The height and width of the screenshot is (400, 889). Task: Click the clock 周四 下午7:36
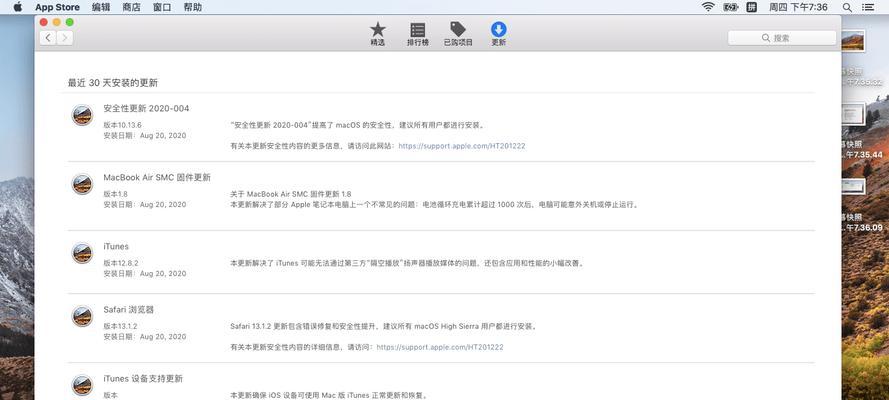(798, 7)
